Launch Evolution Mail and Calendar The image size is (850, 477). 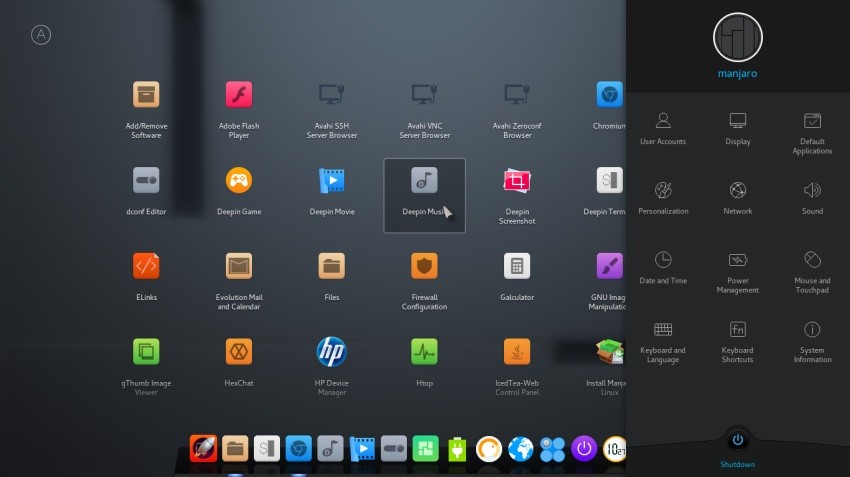pos(239,281)
